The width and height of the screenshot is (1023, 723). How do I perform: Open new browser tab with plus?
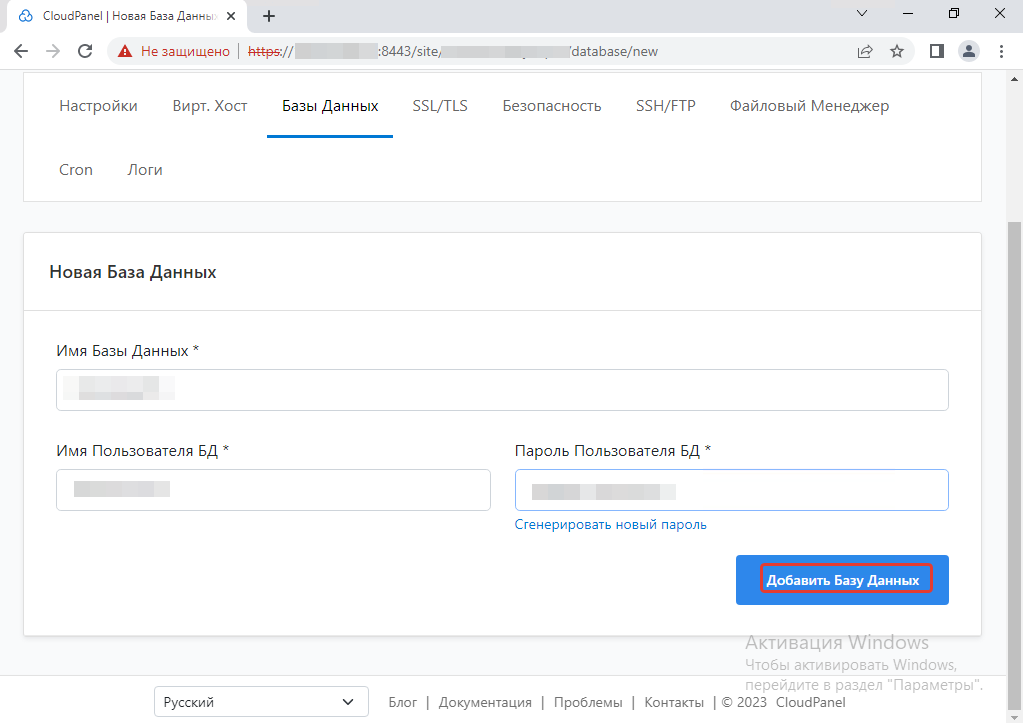coord(269,16)
